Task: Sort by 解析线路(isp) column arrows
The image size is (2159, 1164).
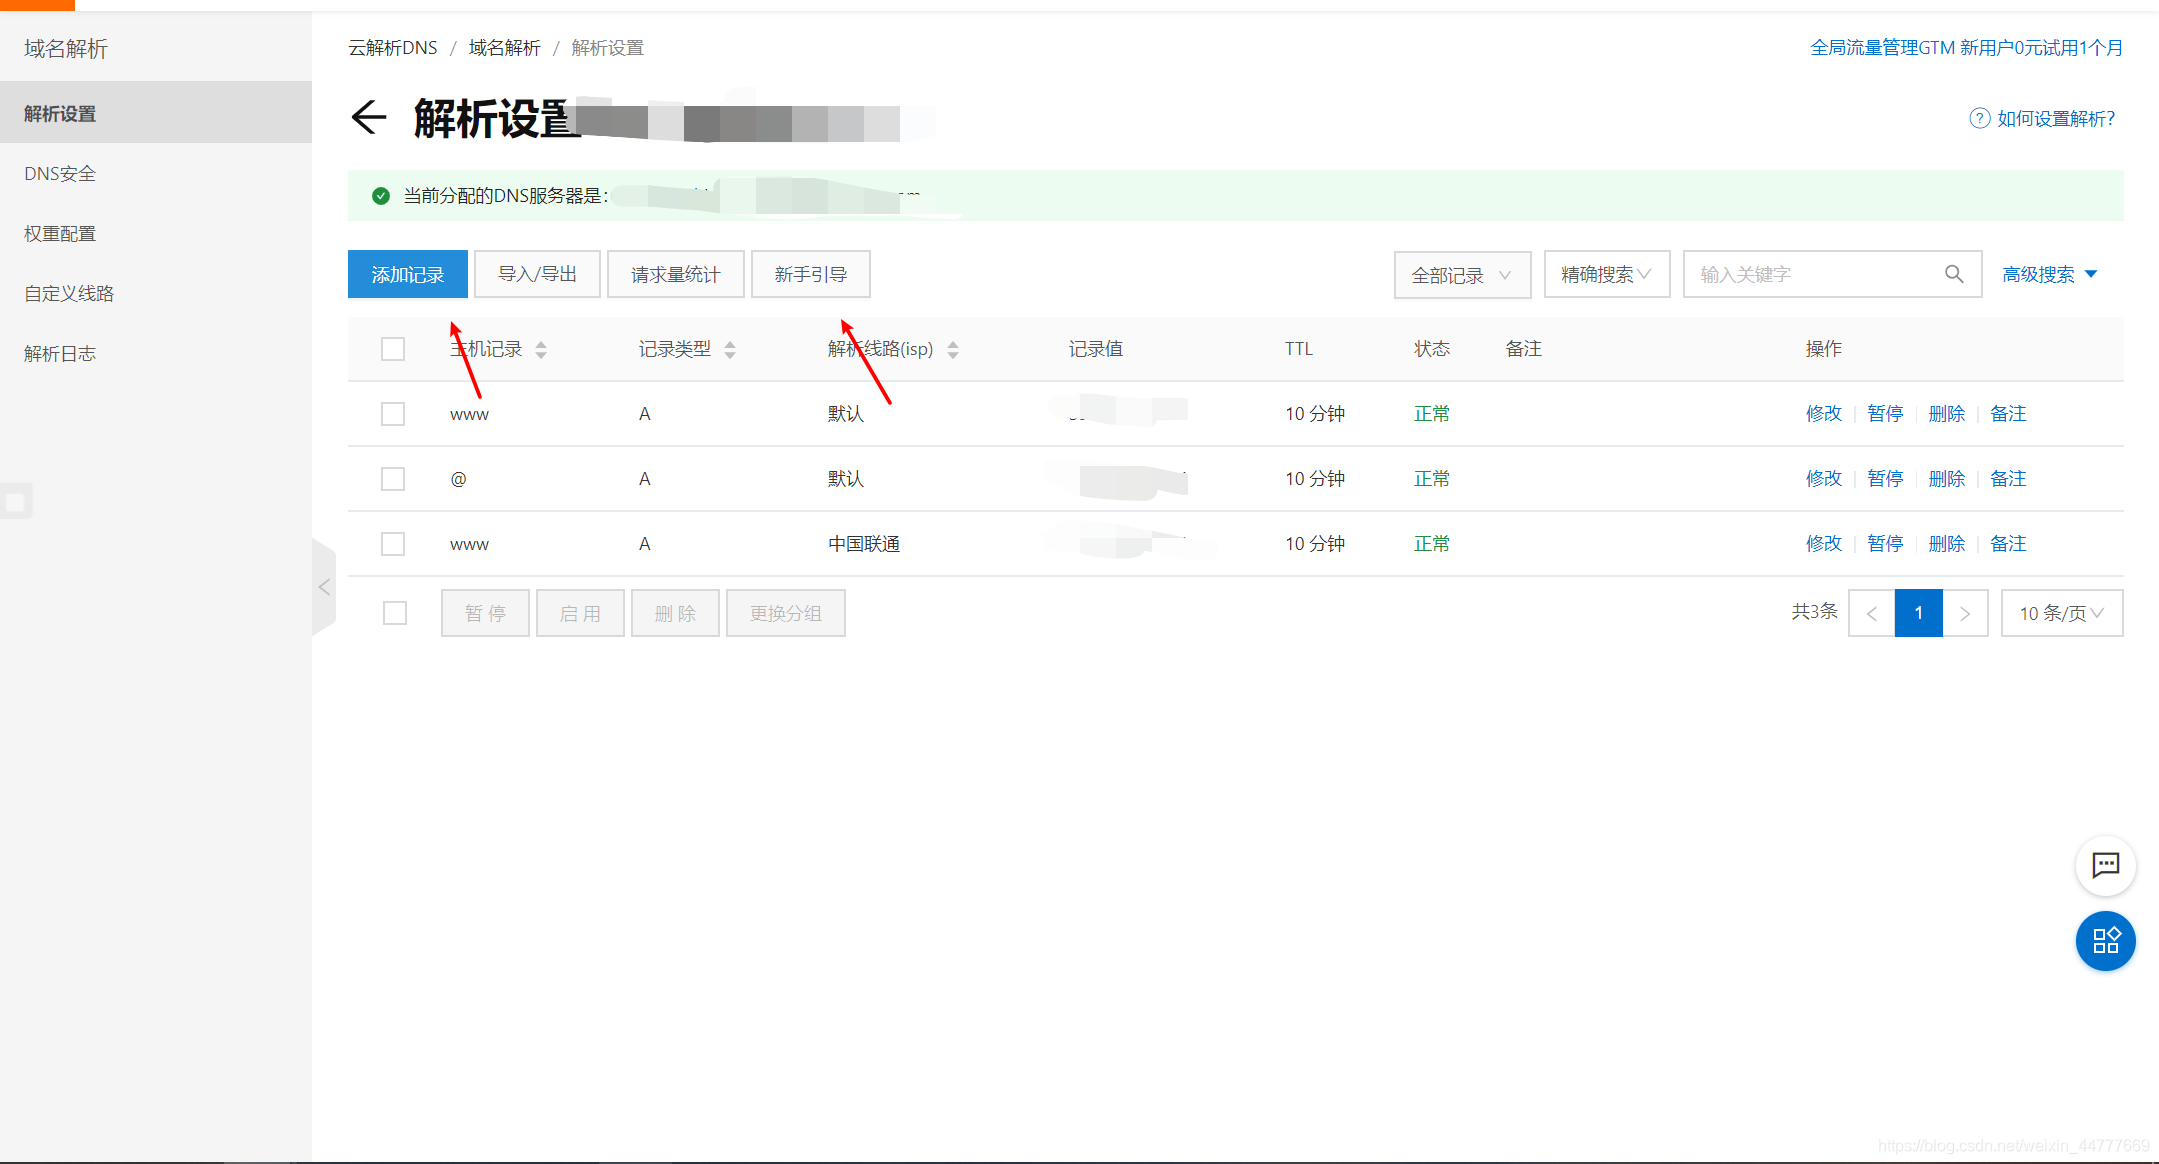Action: click(953, 349)
